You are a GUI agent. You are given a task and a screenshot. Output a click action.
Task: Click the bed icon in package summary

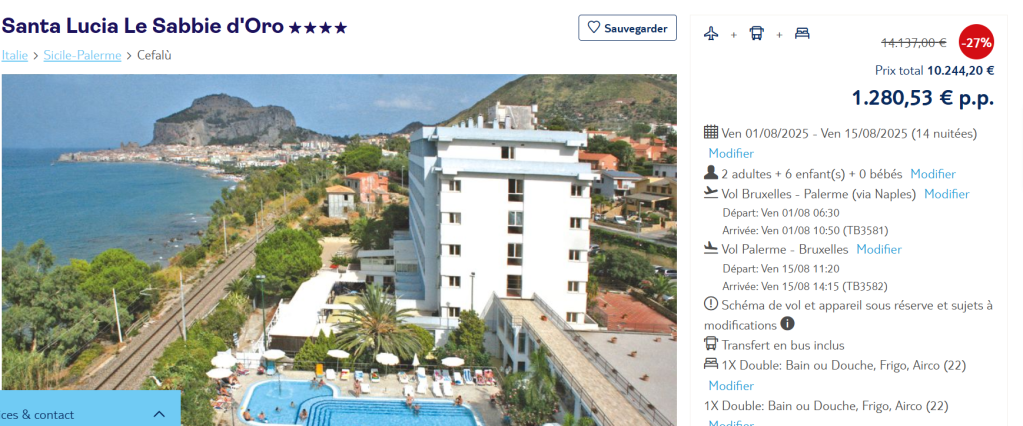pos(802,34)
